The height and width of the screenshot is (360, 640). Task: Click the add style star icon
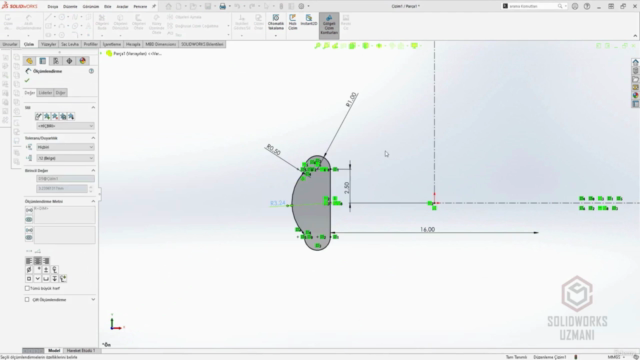point(47,116)
